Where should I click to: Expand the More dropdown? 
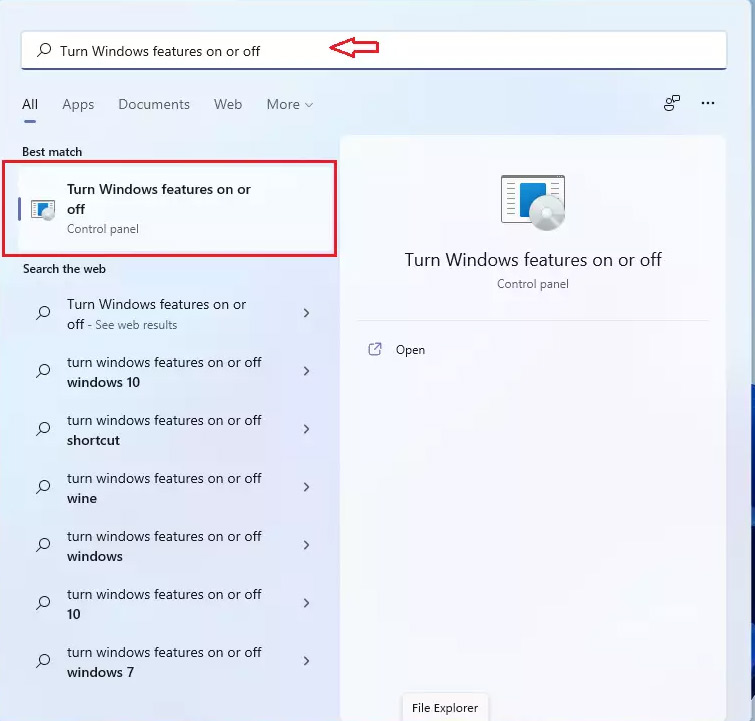289,105
